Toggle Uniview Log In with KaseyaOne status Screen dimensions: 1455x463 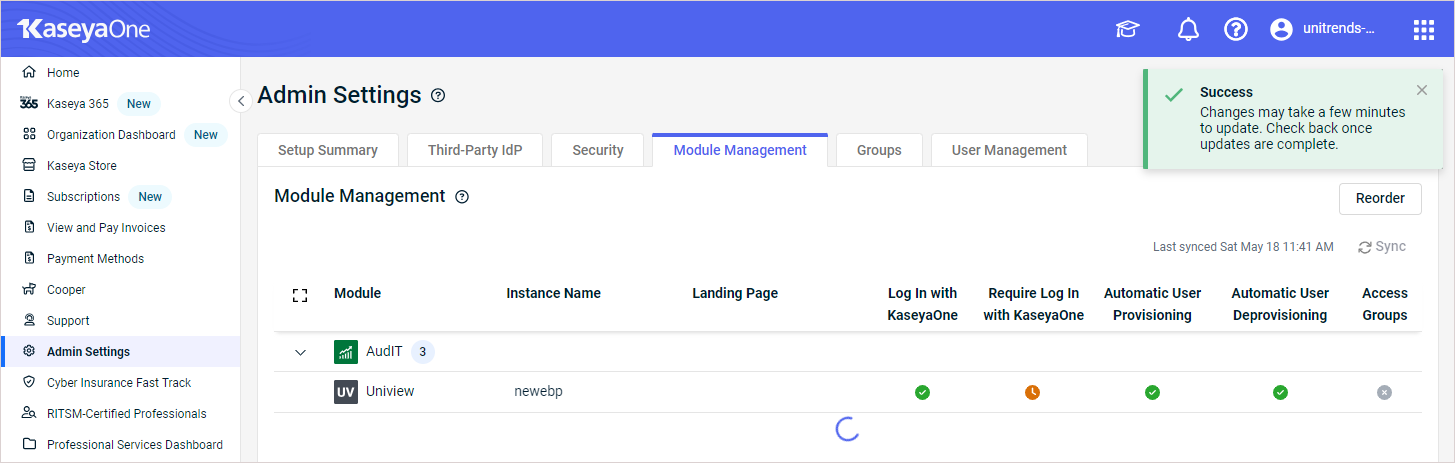922,392
